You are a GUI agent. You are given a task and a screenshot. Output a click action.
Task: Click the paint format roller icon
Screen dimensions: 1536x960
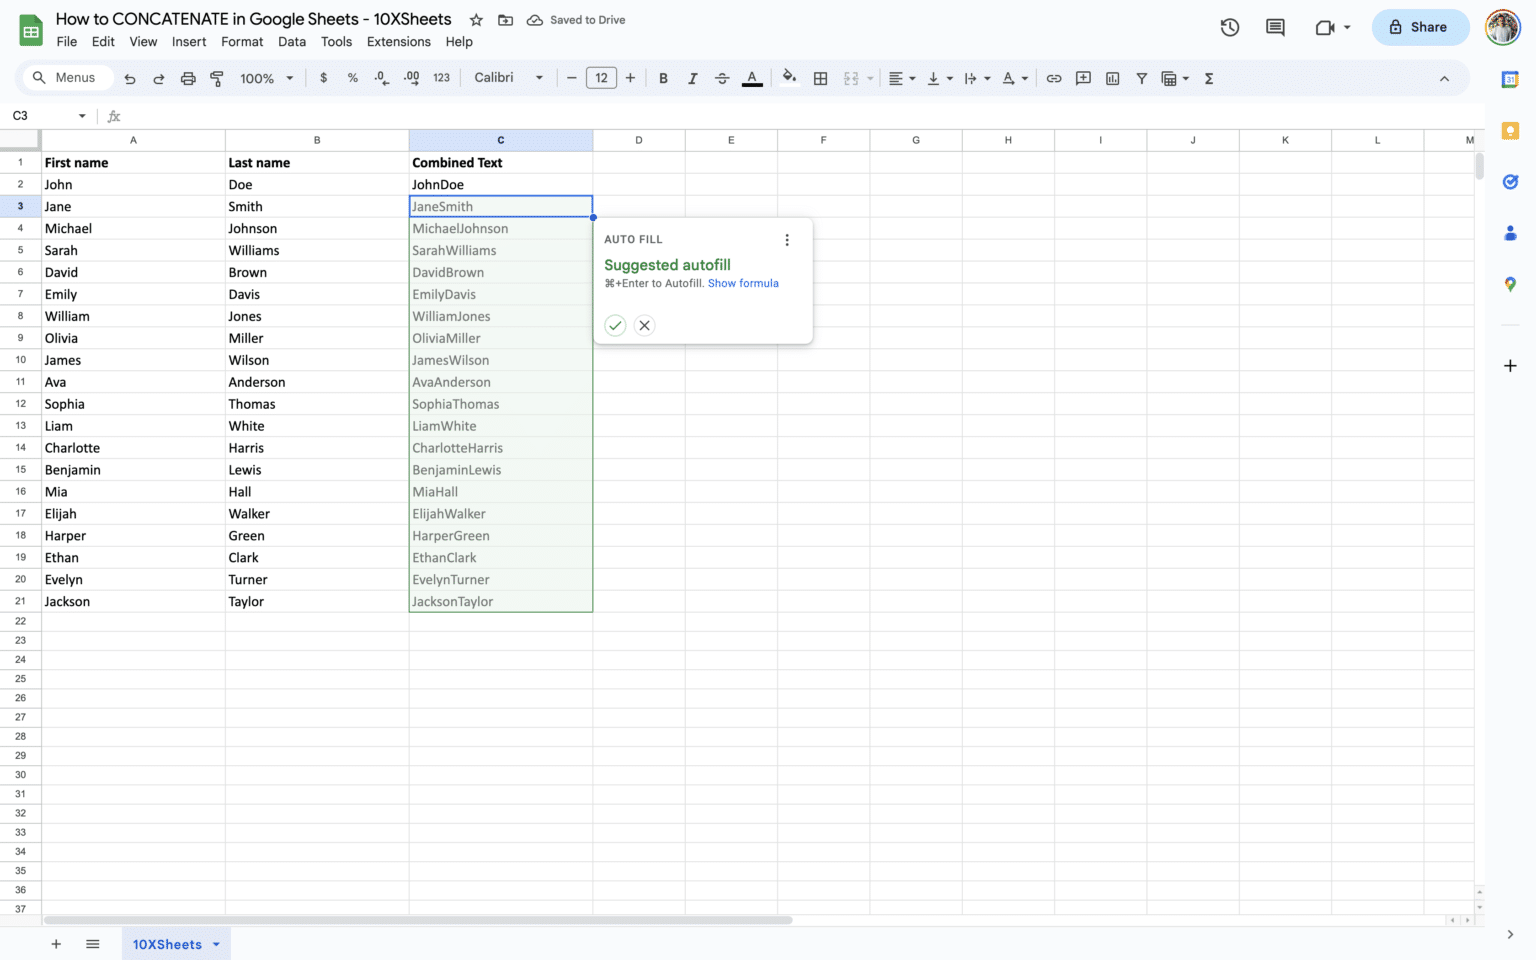[217, 78]
